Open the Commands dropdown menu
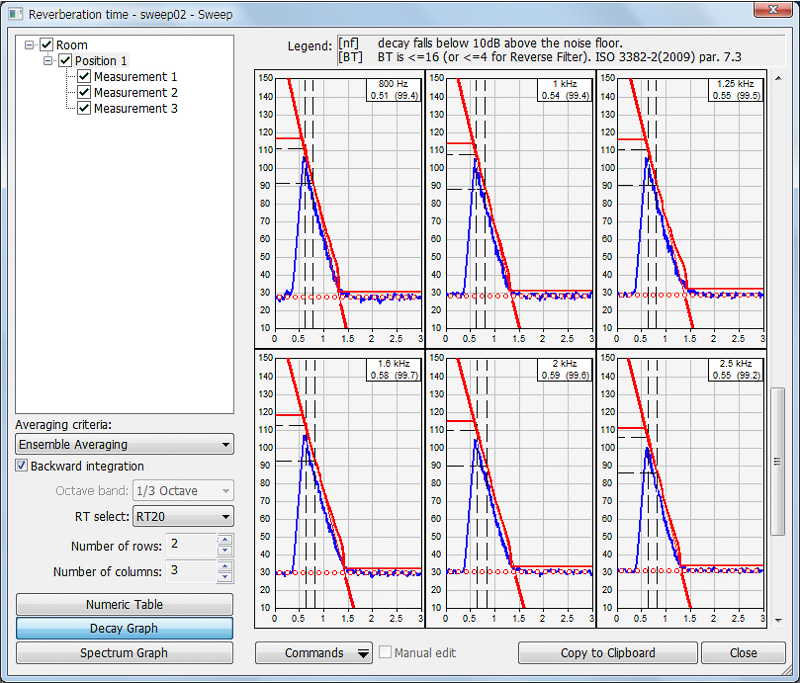 pos(314,653)
